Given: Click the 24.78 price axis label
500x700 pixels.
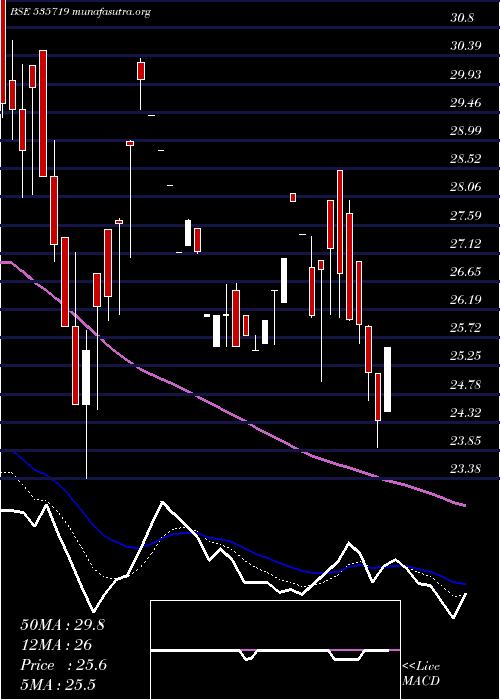Looking at the screenshot, I should [x=466, y=384].
